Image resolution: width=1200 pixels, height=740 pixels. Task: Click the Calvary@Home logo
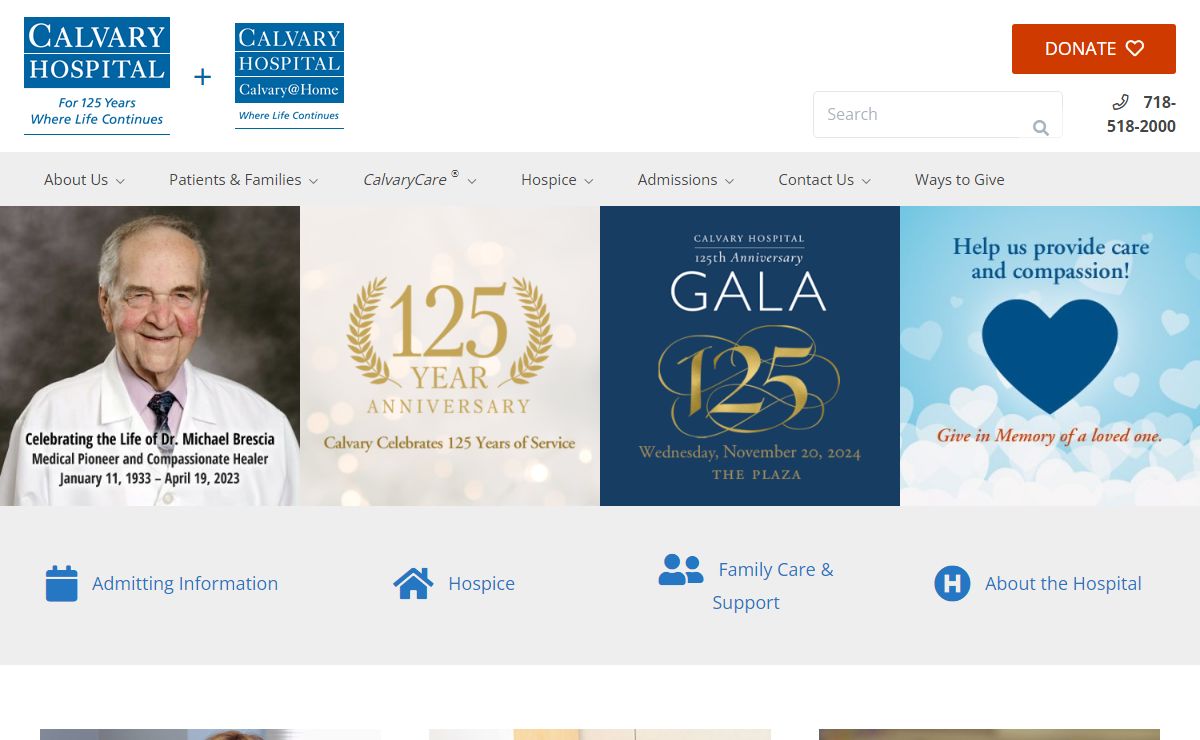[x=289, y=76]
